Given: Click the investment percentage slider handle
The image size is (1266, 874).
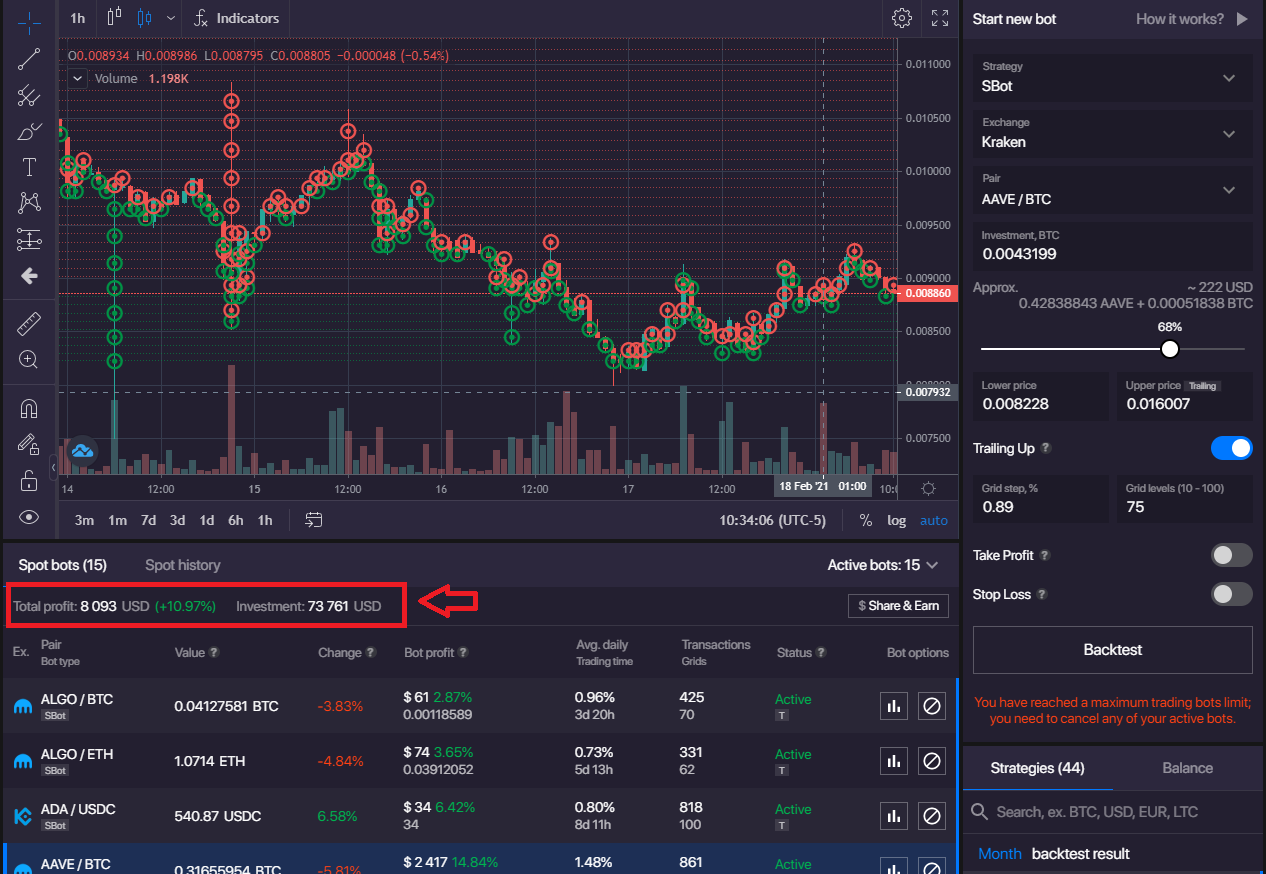Looking at the screenshot, I should coord(1169,349).
